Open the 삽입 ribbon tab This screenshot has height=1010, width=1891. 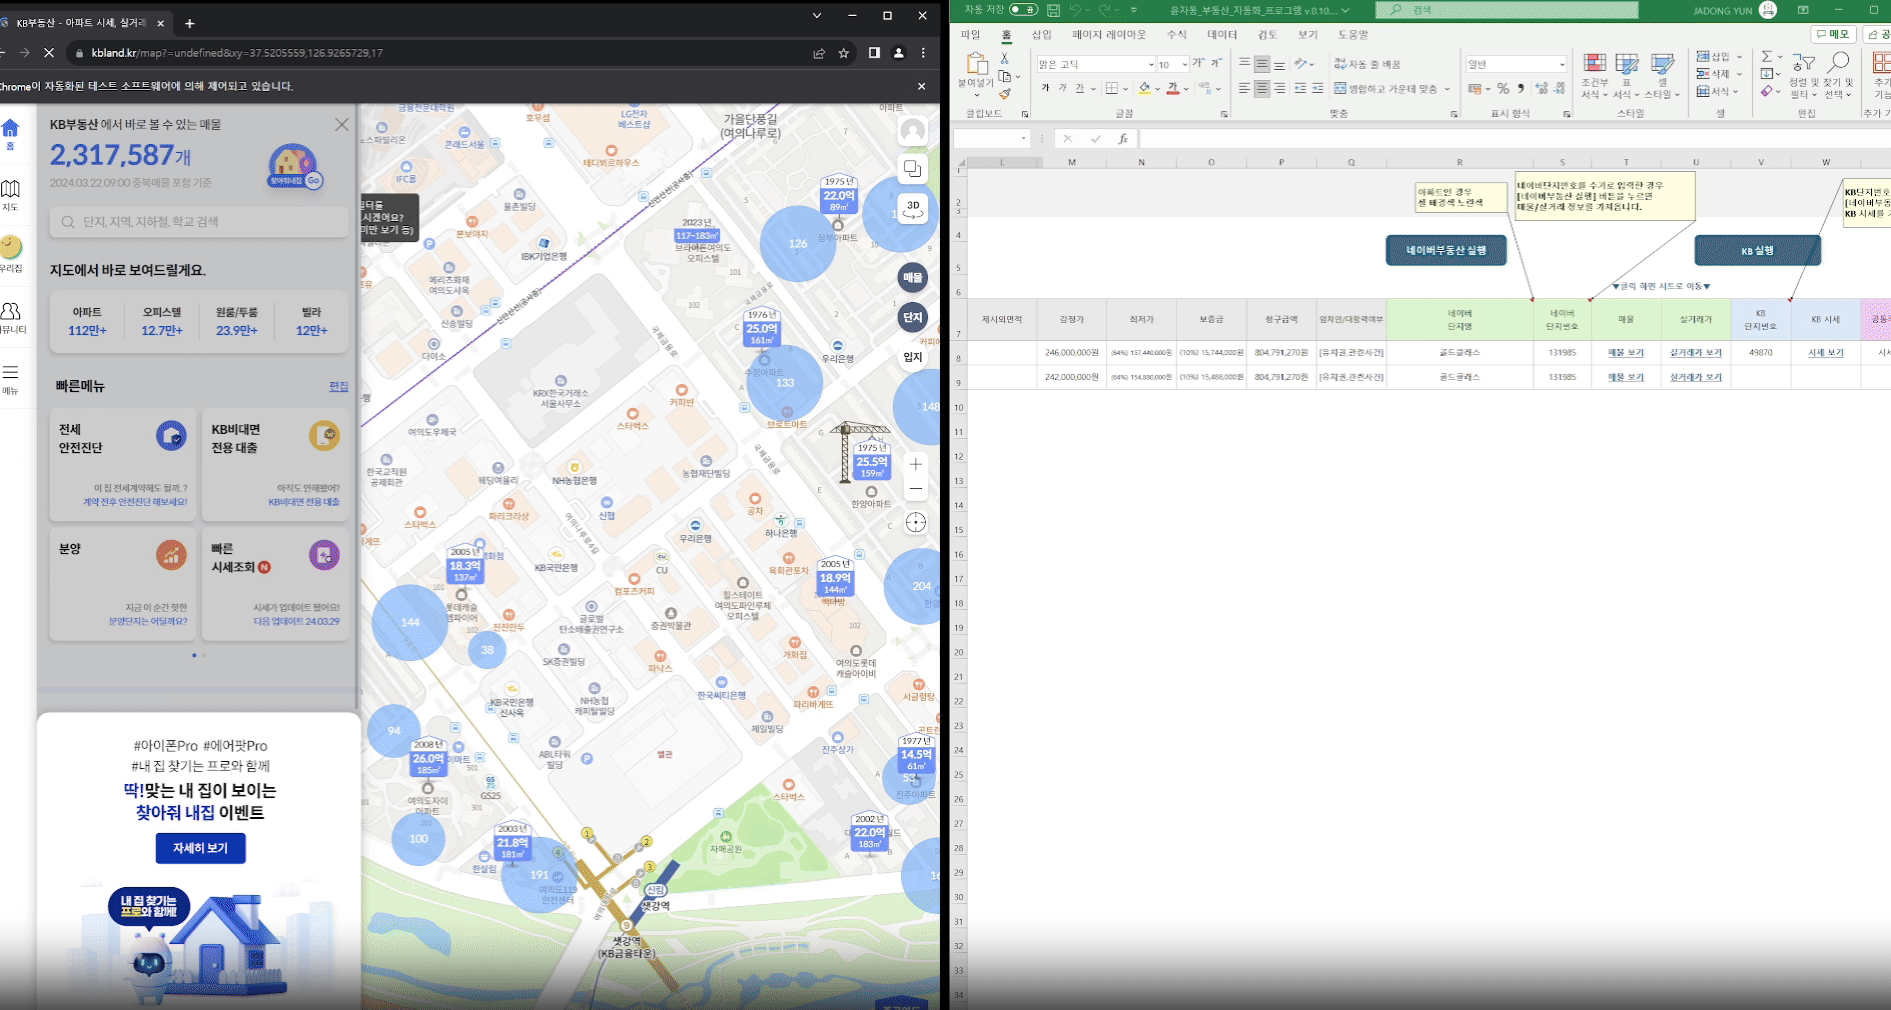[1041, 35]
